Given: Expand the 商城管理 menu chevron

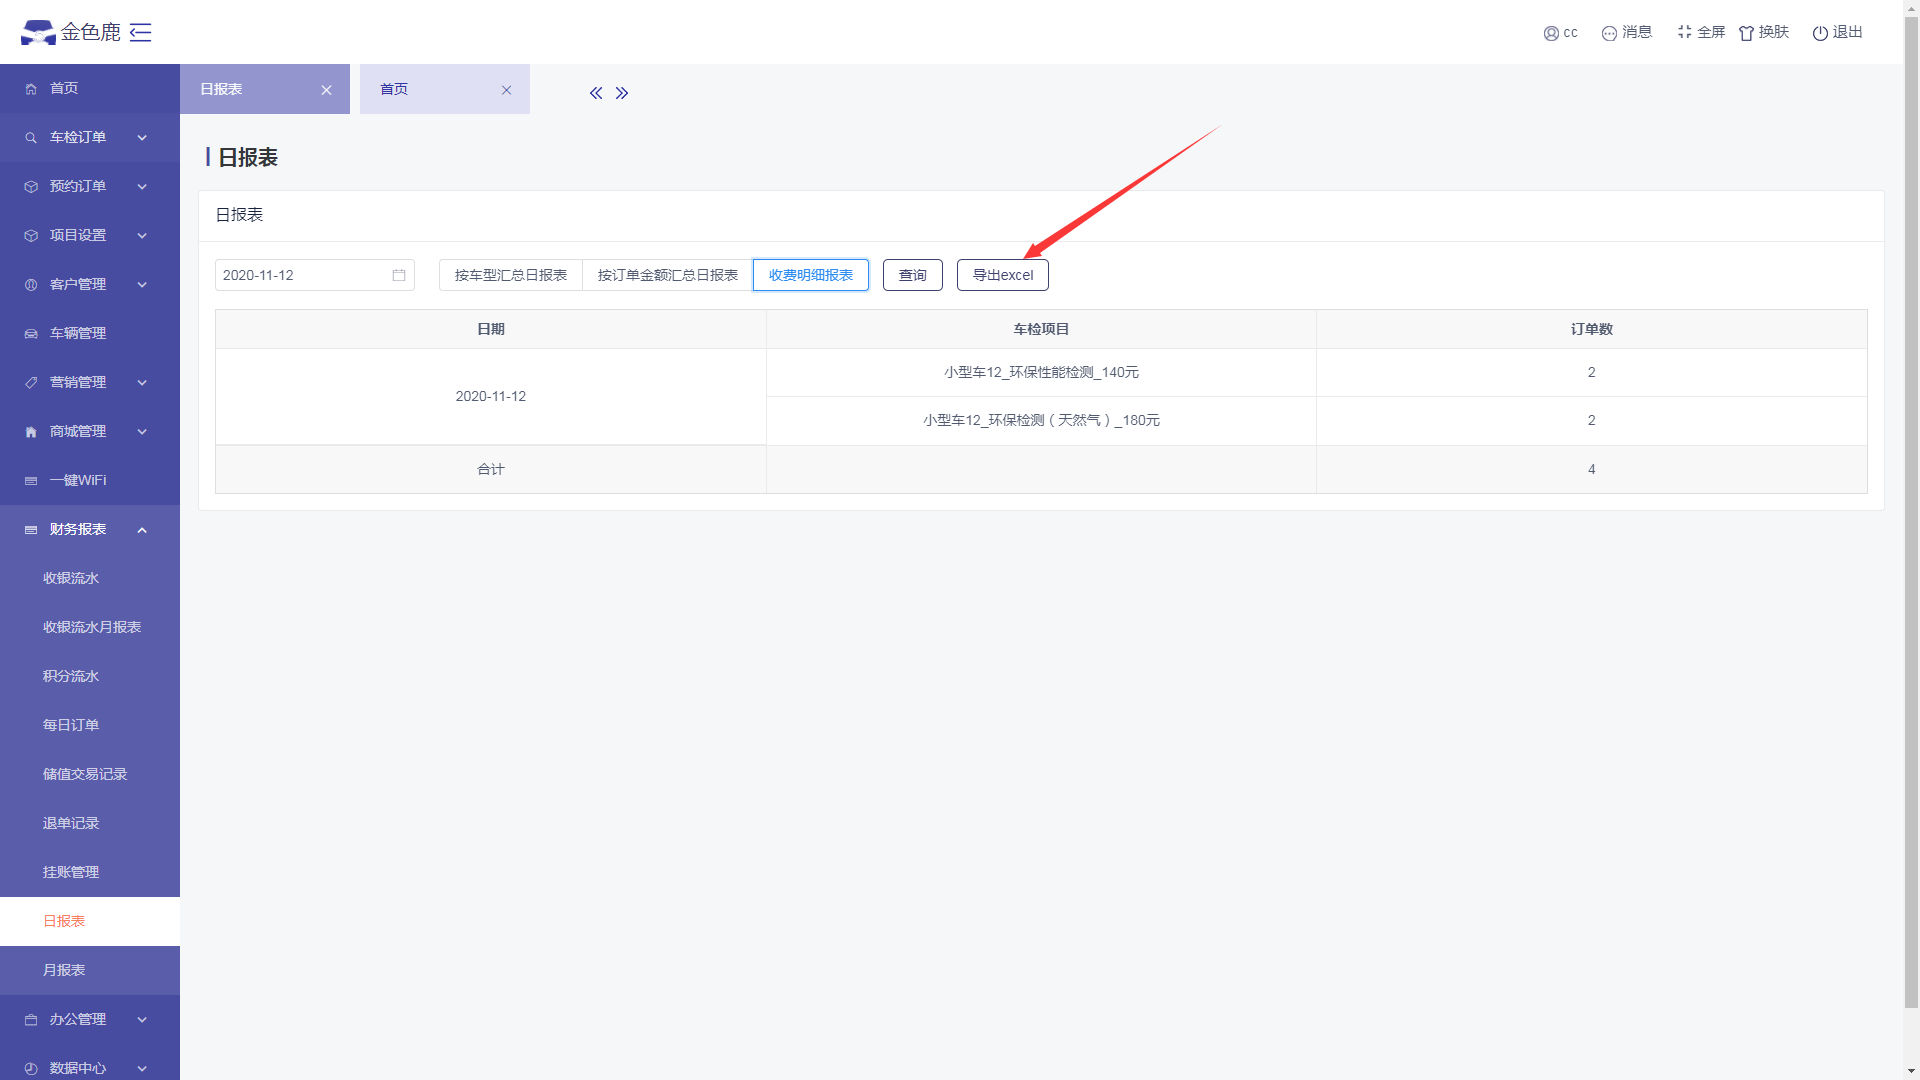Looking at the screenshot, I should pos(142,432).
